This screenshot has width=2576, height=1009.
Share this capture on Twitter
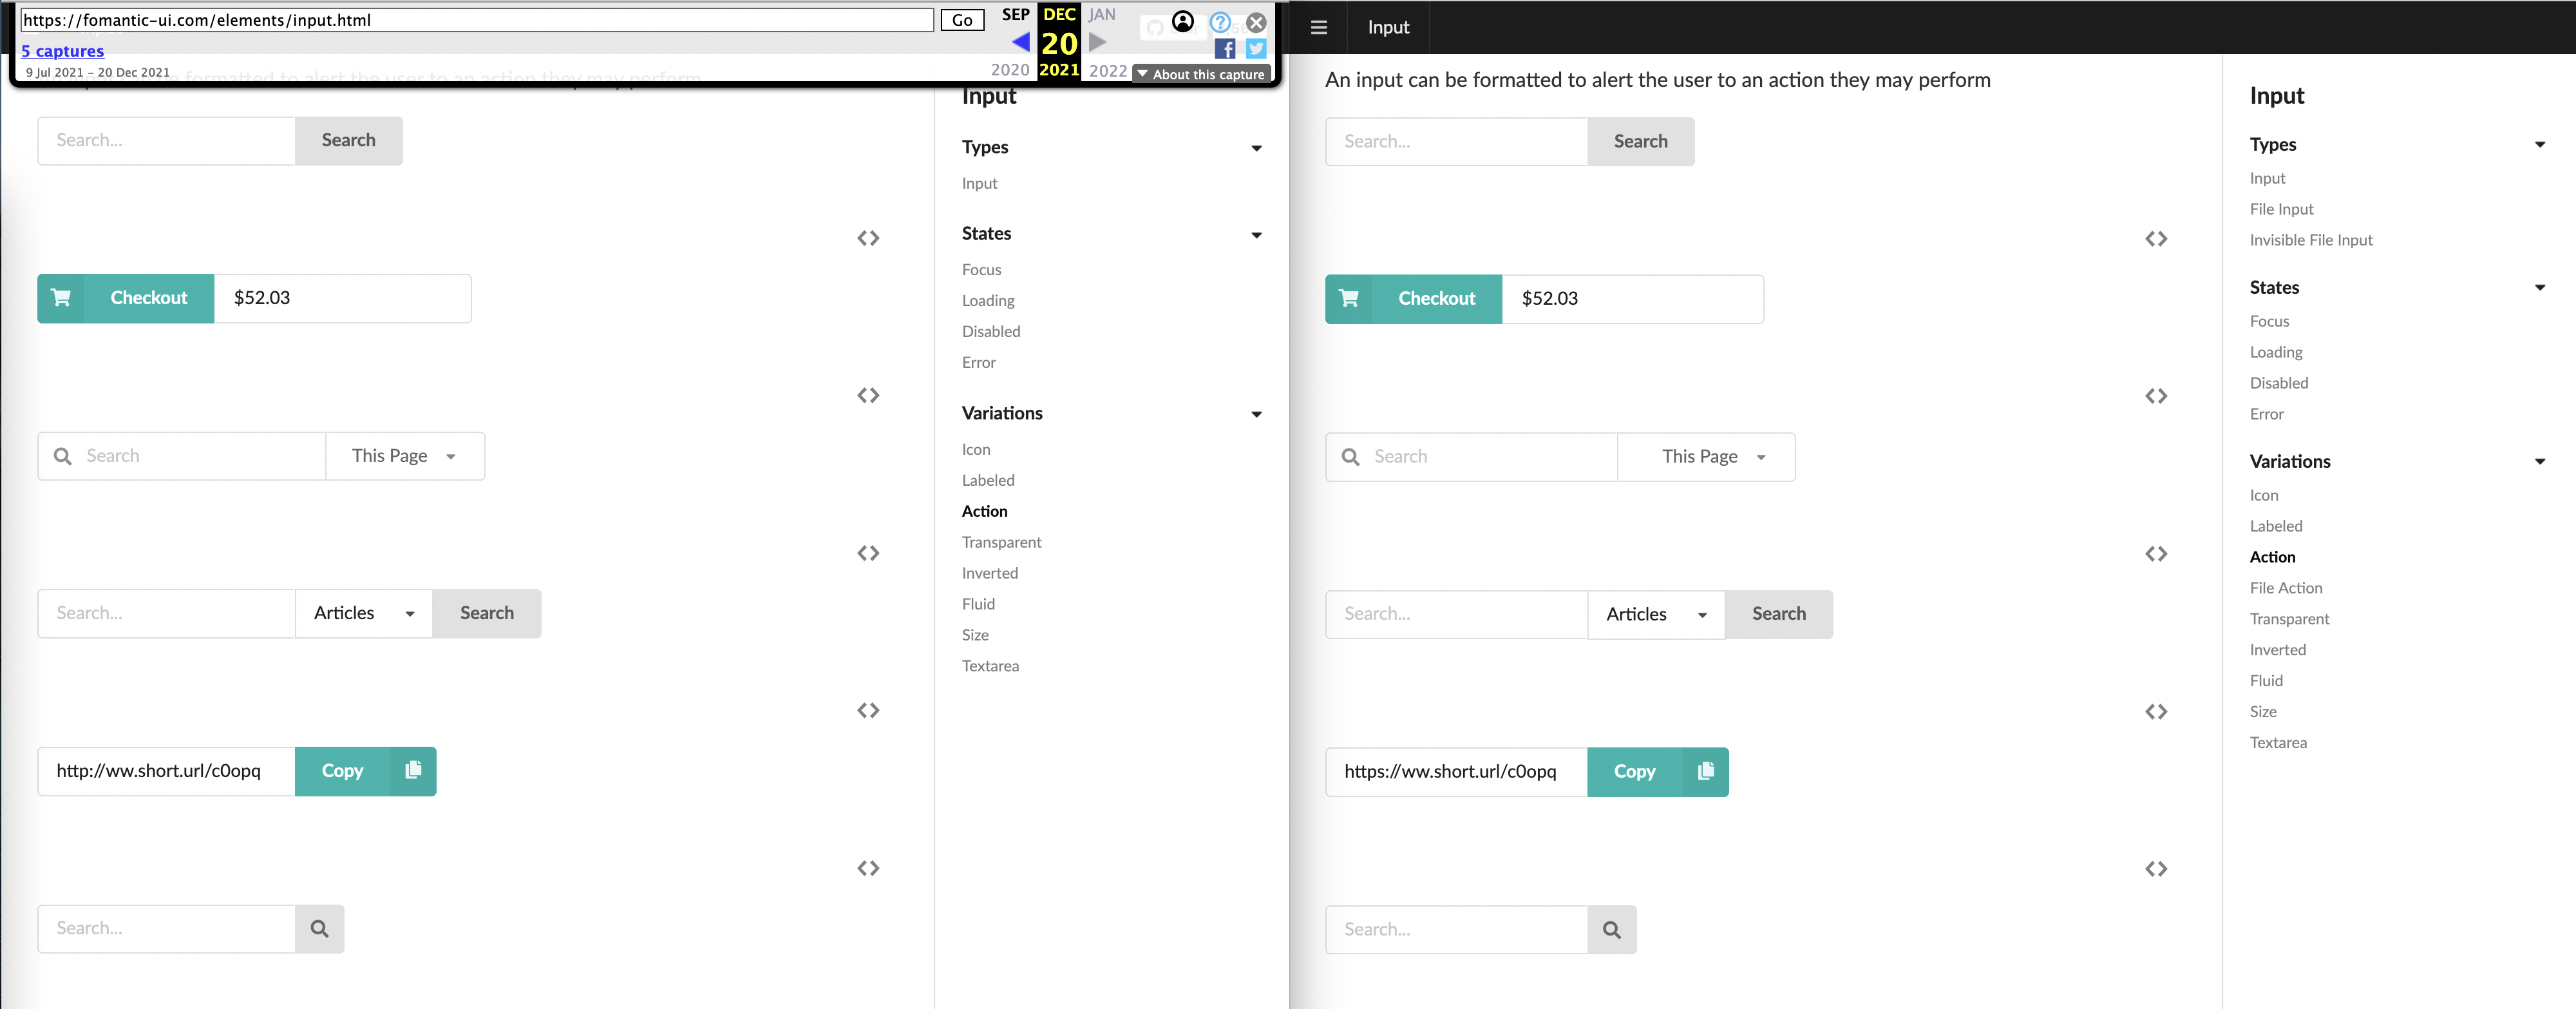pos(1255,48)
